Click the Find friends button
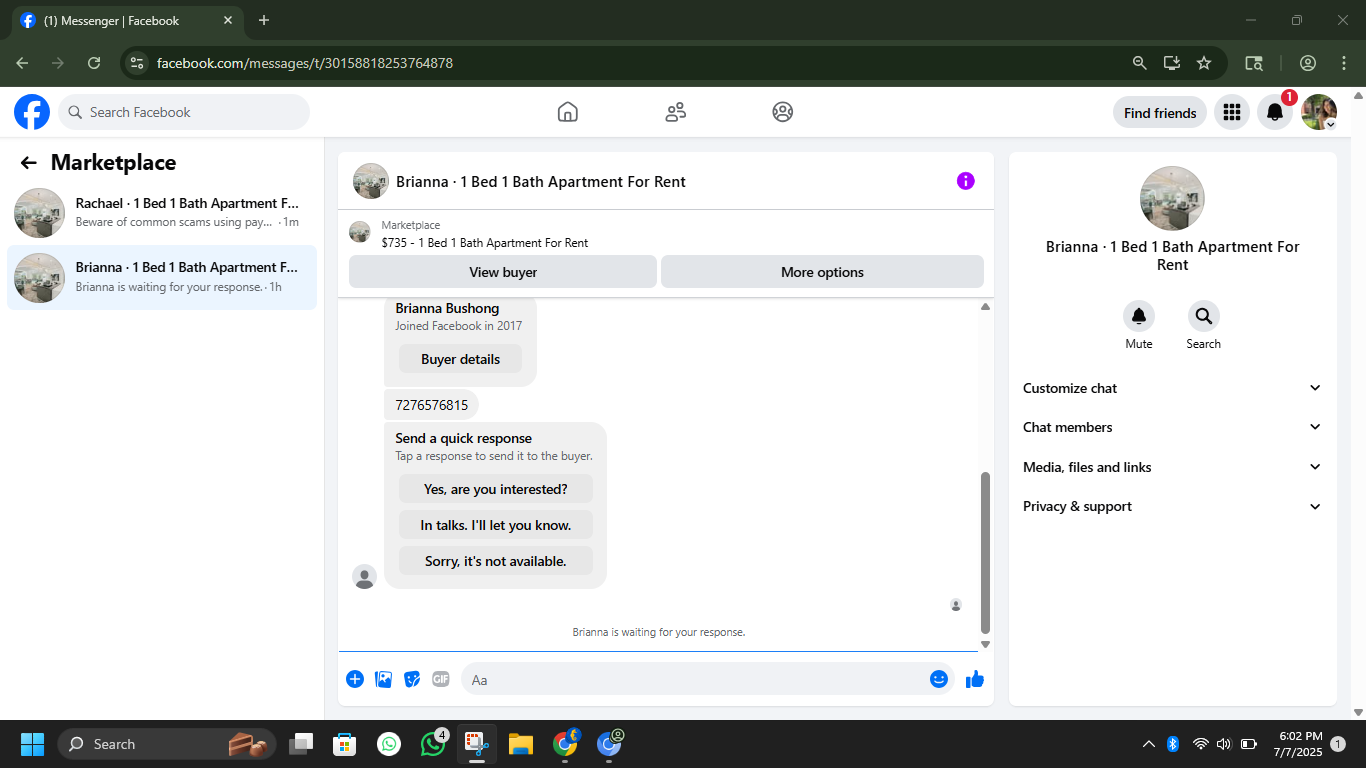Viewport: 1366px width, 768px height. [1160, 112]
